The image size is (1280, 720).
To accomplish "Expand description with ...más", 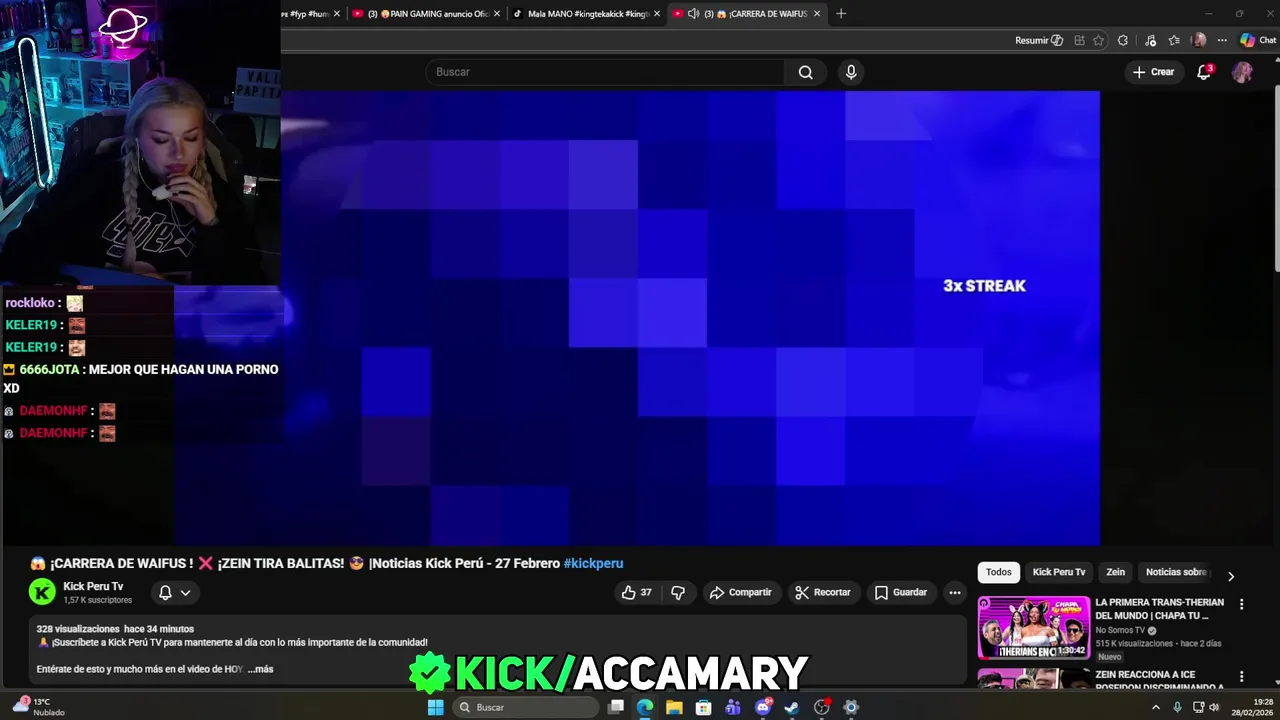I will tap(260, 669).
